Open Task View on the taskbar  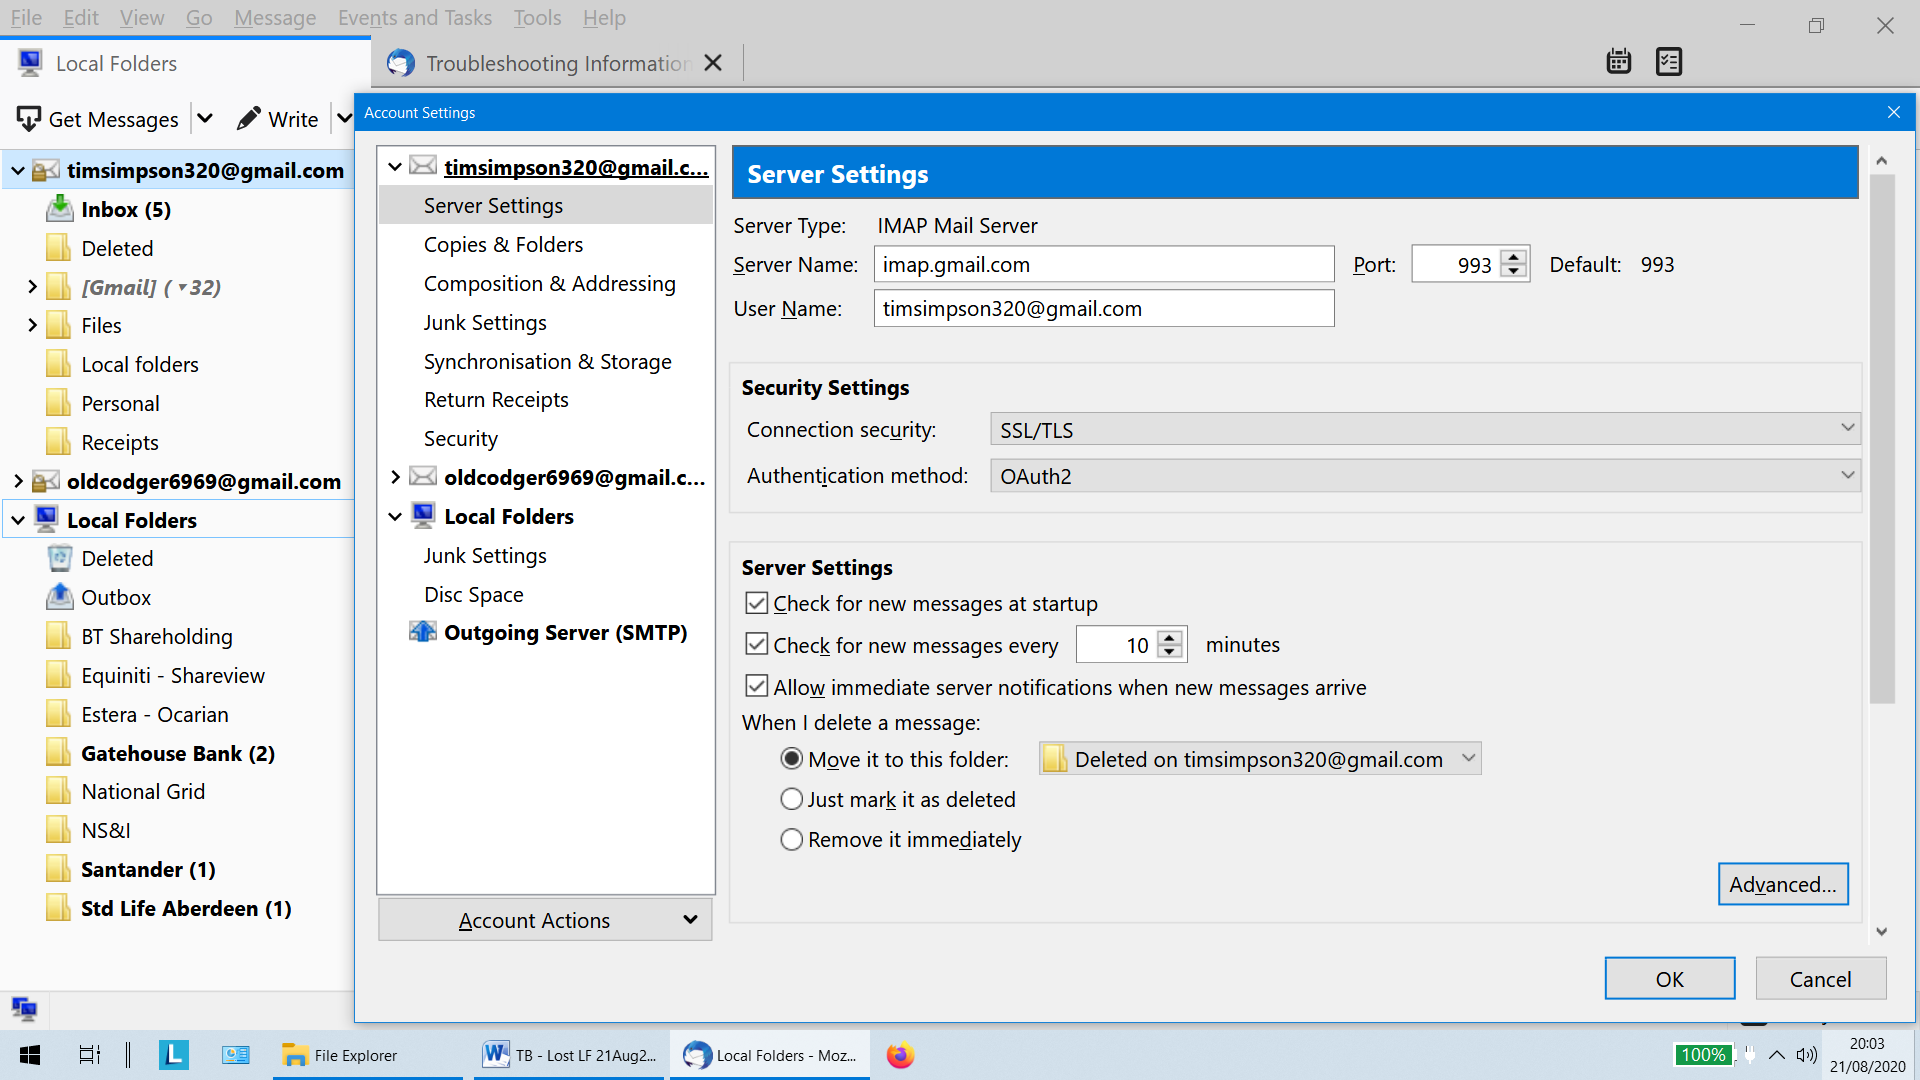click(90, 1055)
